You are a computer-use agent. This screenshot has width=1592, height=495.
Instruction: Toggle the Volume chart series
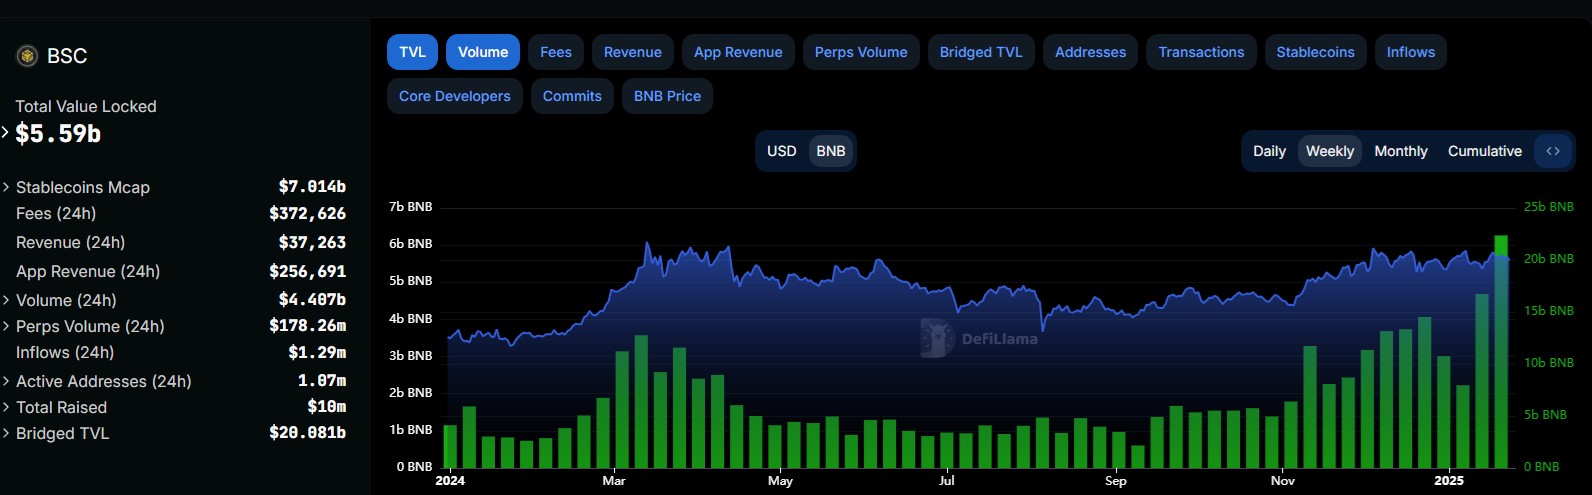pos(483,52)
